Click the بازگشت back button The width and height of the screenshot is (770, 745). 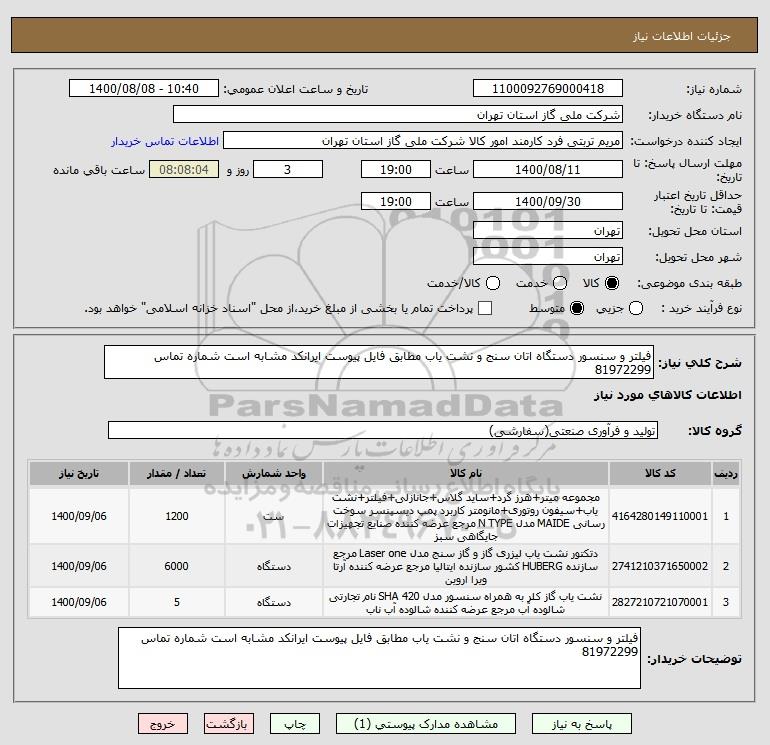click(x=229, y=724)
